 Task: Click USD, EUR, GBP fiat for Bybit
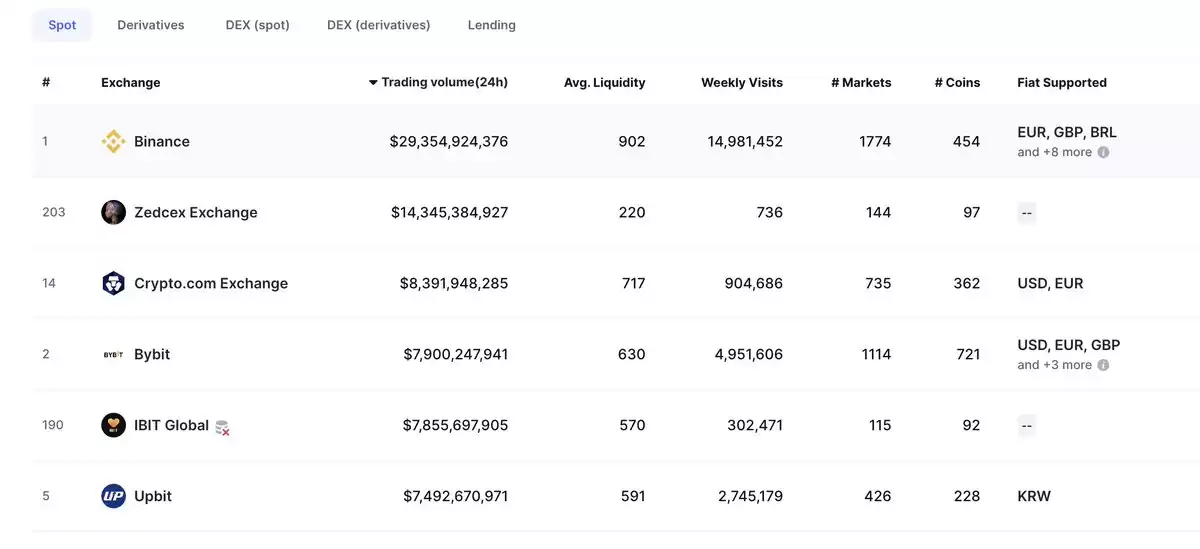point(1069,345)
